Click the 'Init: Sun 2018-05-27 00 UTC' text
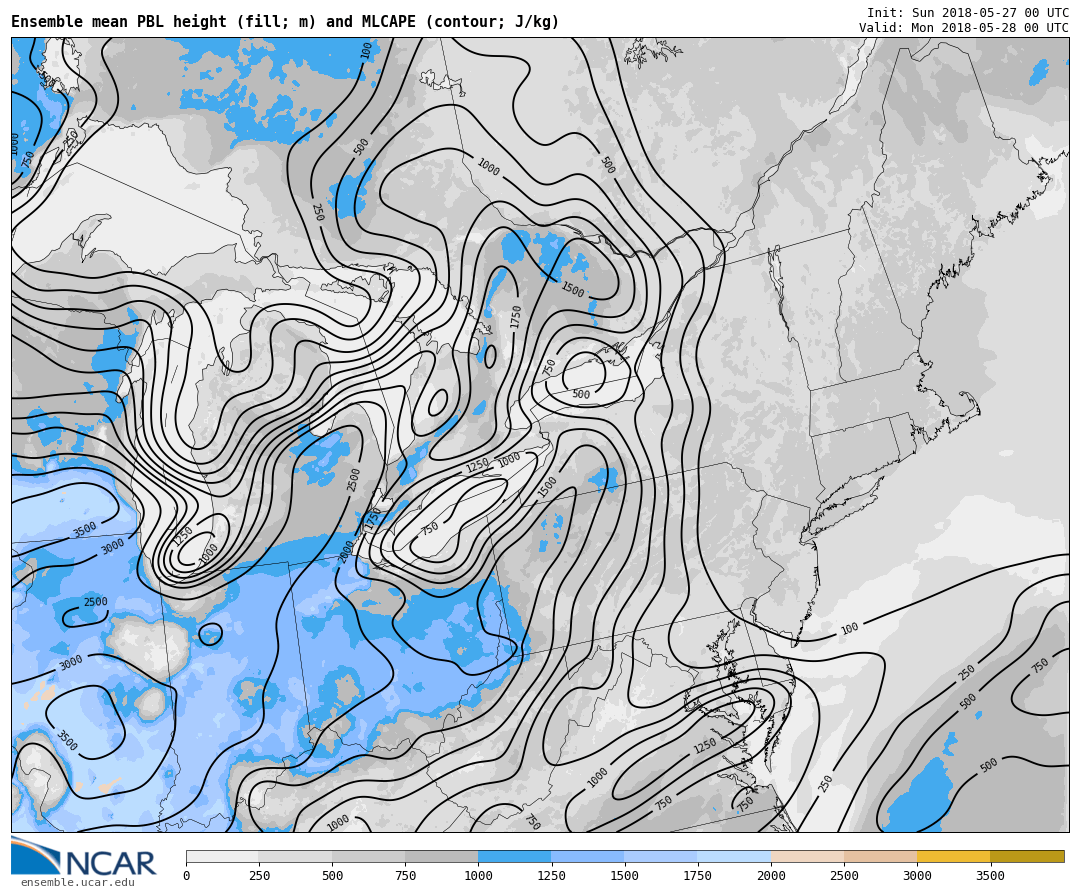1080x895 pixels. [968, 12]
